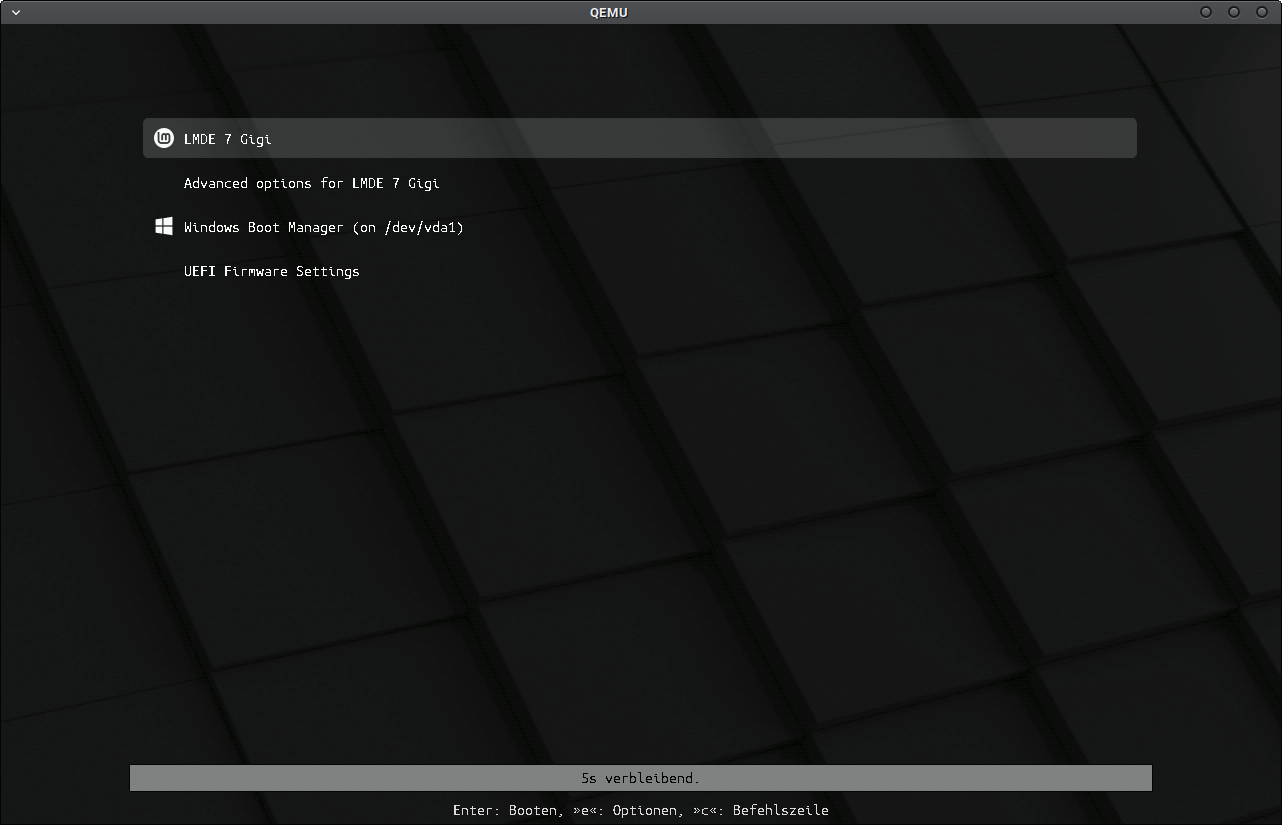Click the QEMU title bar text
This screenshot has width=1282, height=825.
pos(609,12)
